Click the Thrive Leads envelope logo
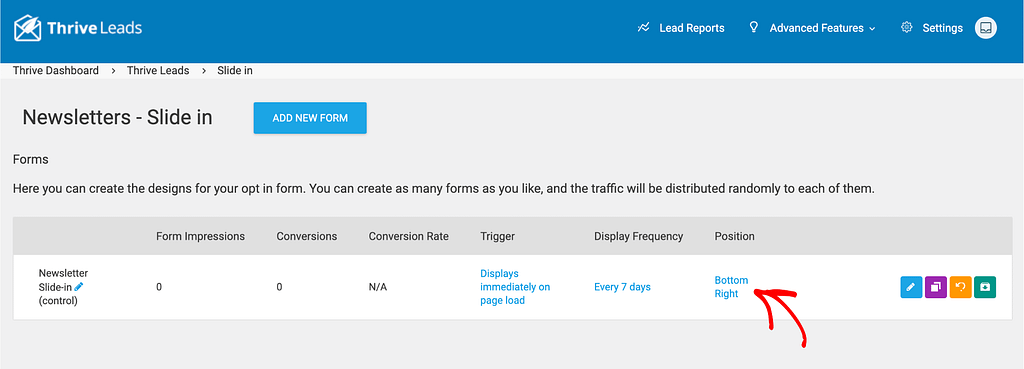This screenshot has height=369, width=1024. (28, 28)
